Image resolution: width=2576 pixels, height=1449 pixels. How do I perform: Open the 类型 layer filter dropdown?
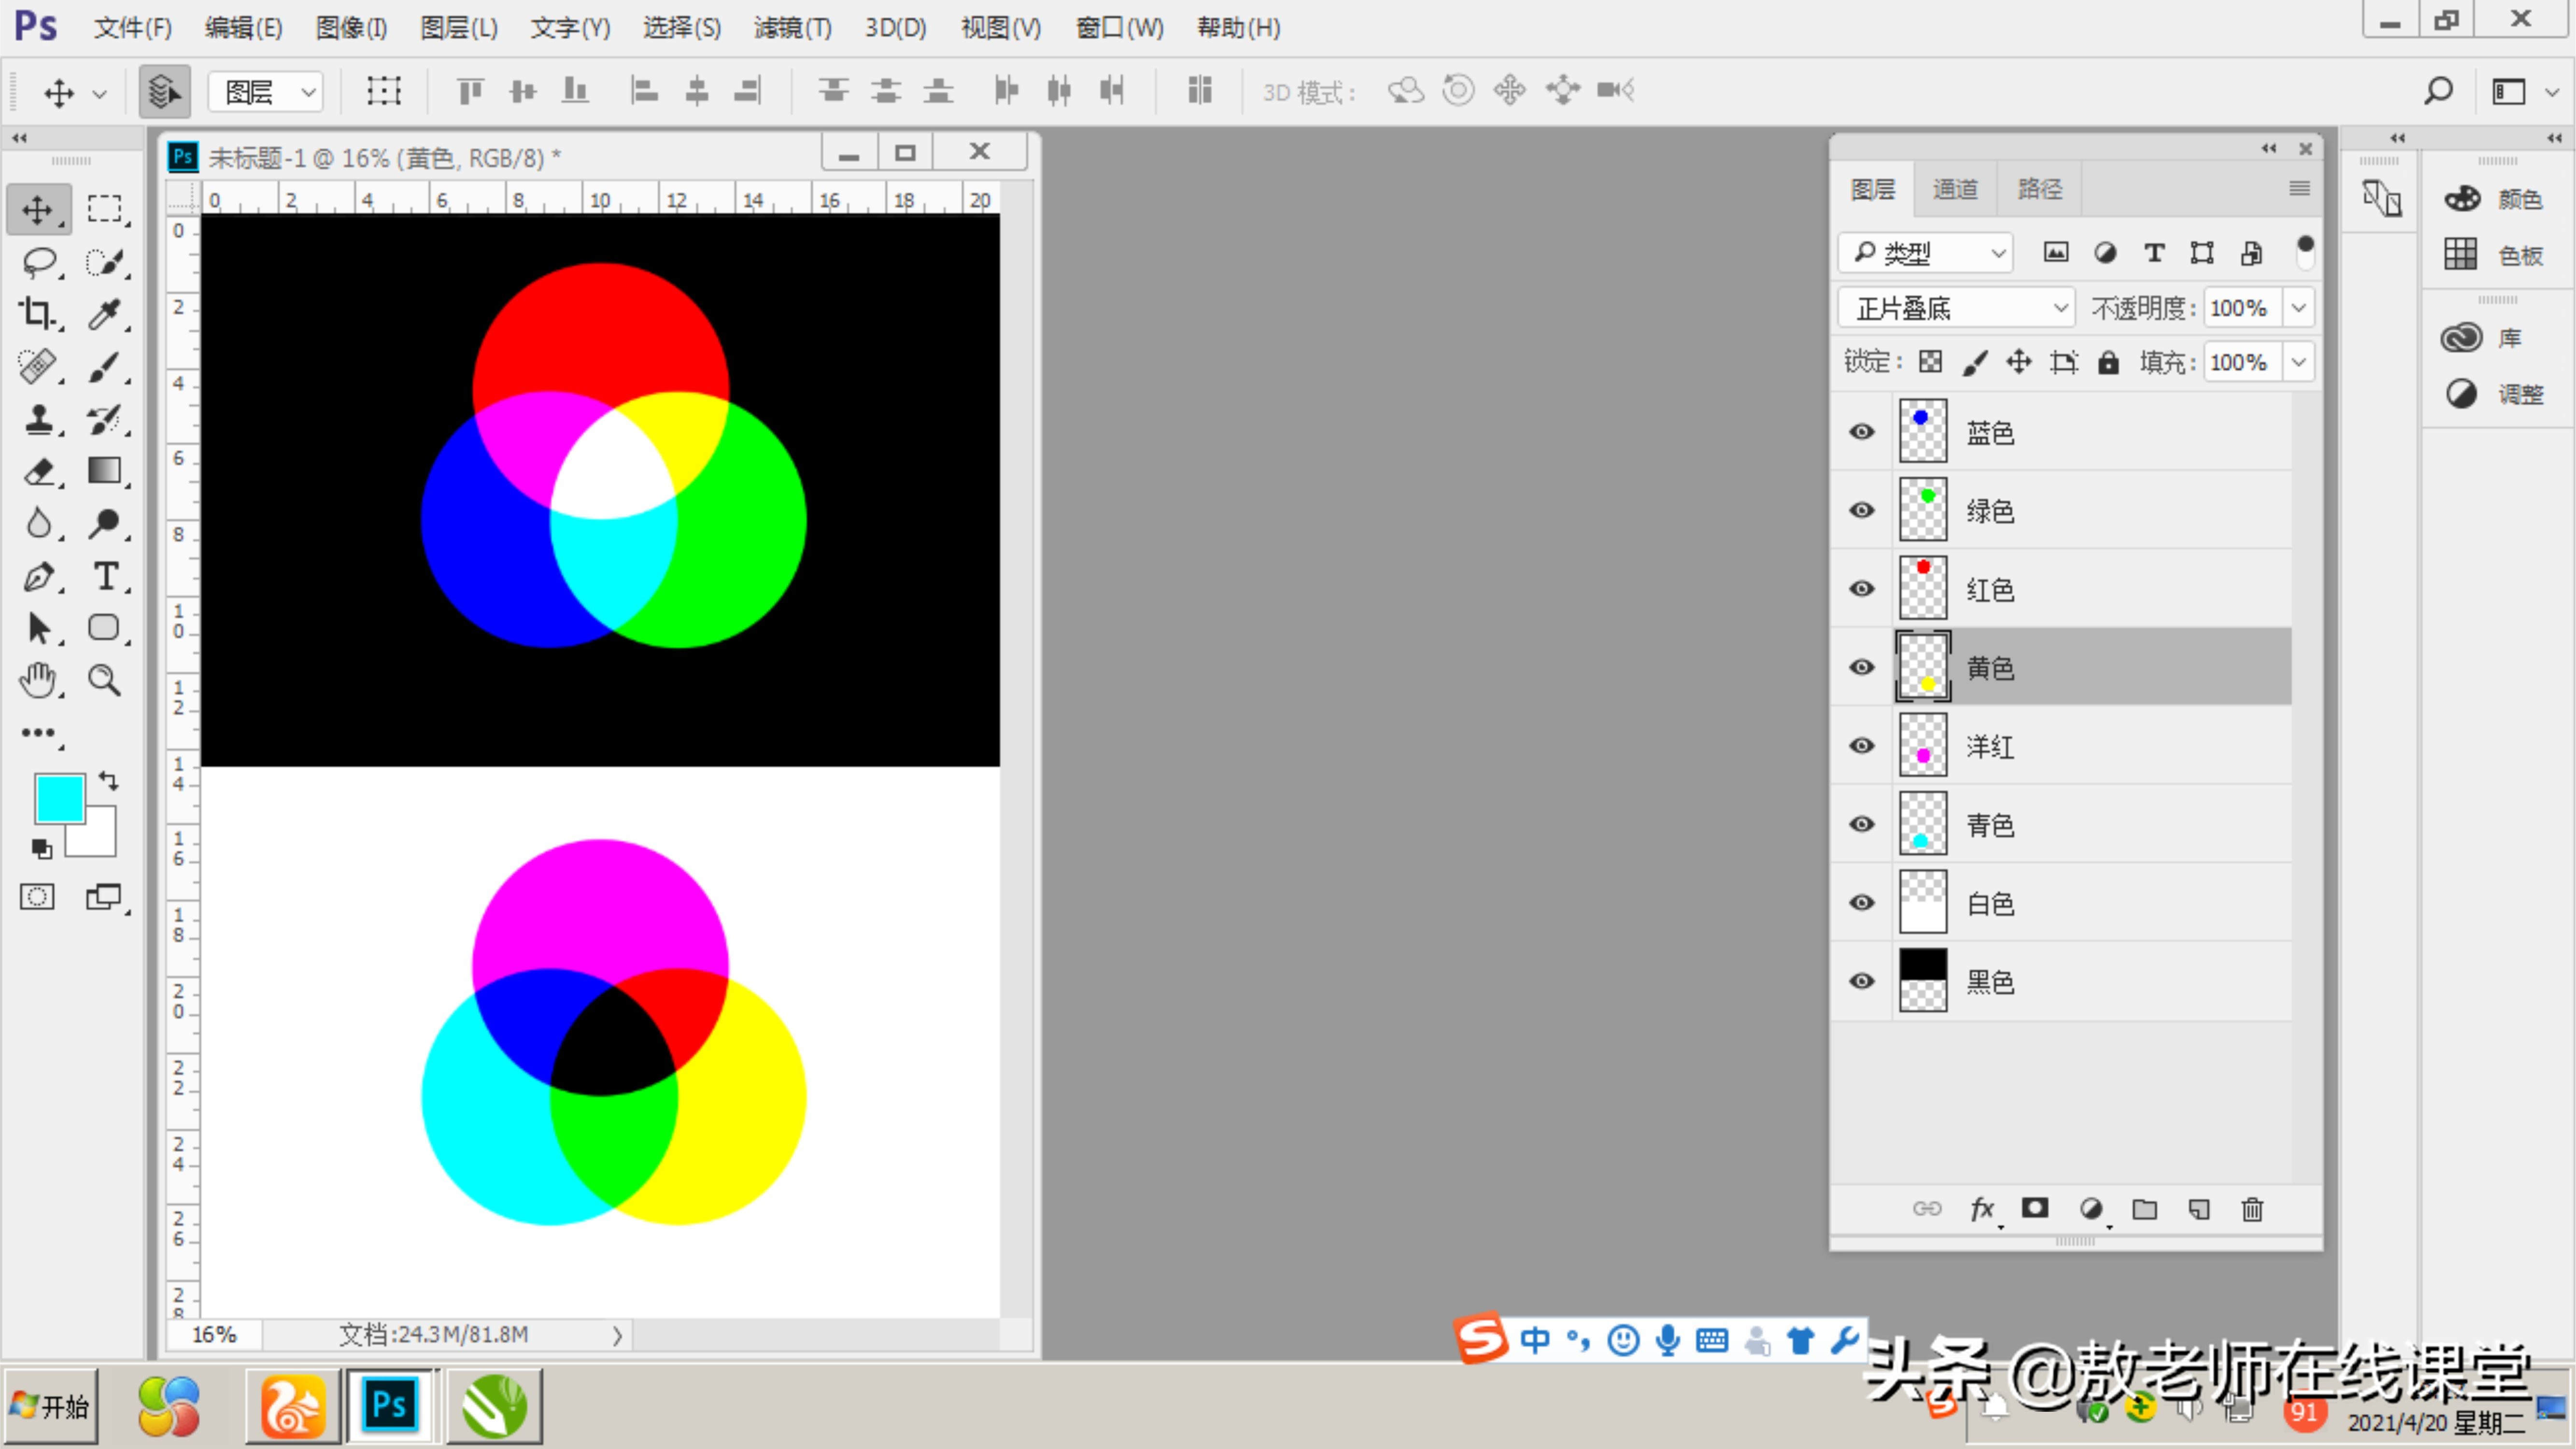pyautogui.click(x=1926, y=253)
